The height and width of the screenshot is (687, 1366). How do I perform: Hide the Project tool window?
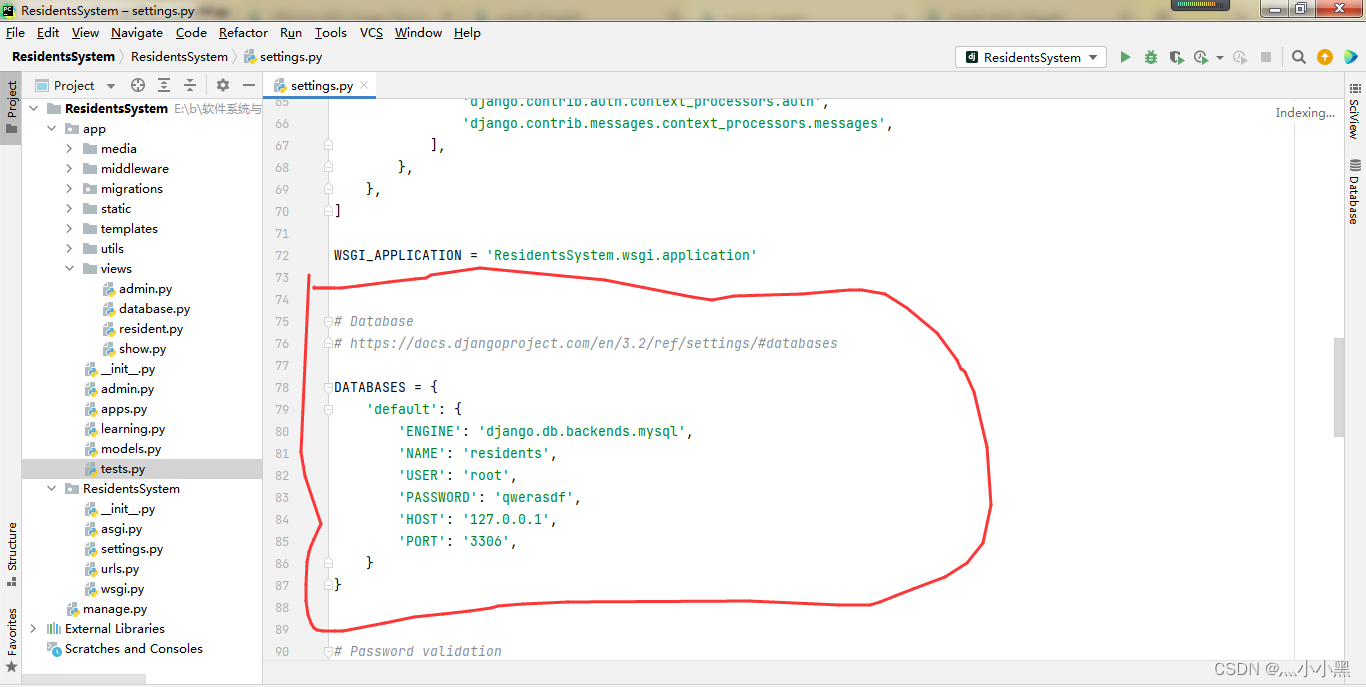249,85
